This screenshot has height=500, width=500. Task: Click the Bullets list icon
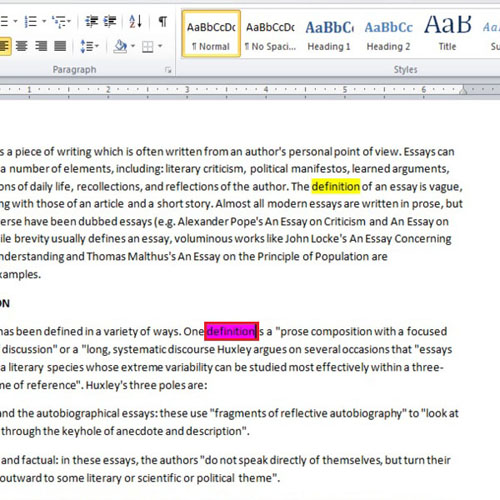[4, 22]
